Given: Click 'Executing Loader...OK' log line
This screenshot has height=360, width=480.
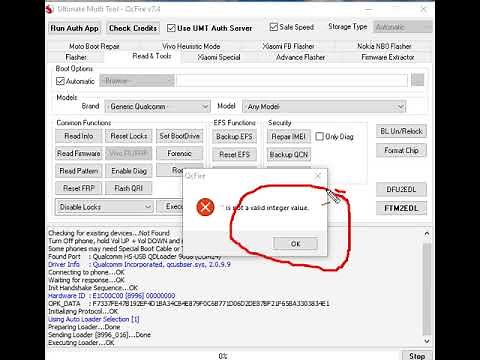Looking at the screenshot, I should tap(81, 343).
